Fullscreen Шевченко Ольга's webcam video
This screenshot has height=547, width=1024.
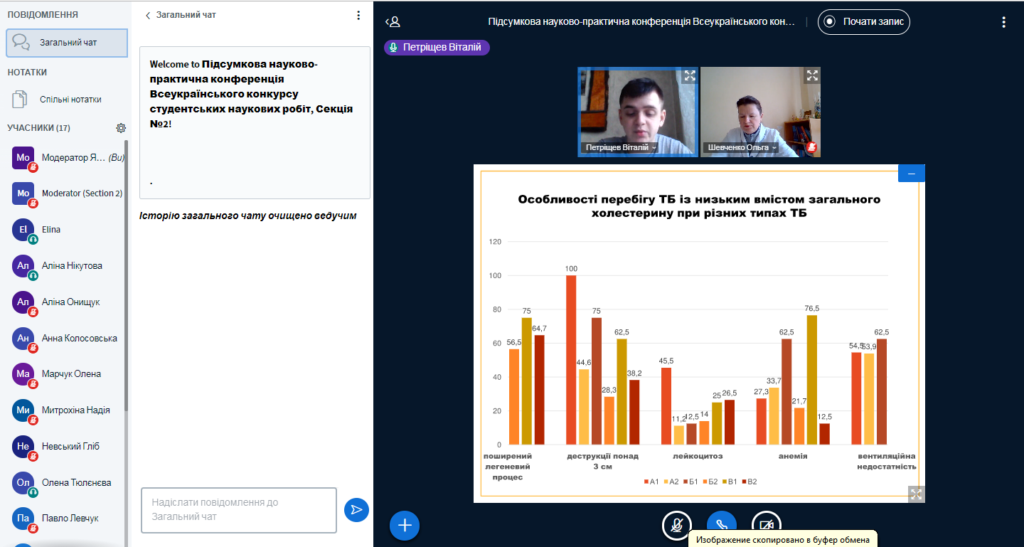811,76
